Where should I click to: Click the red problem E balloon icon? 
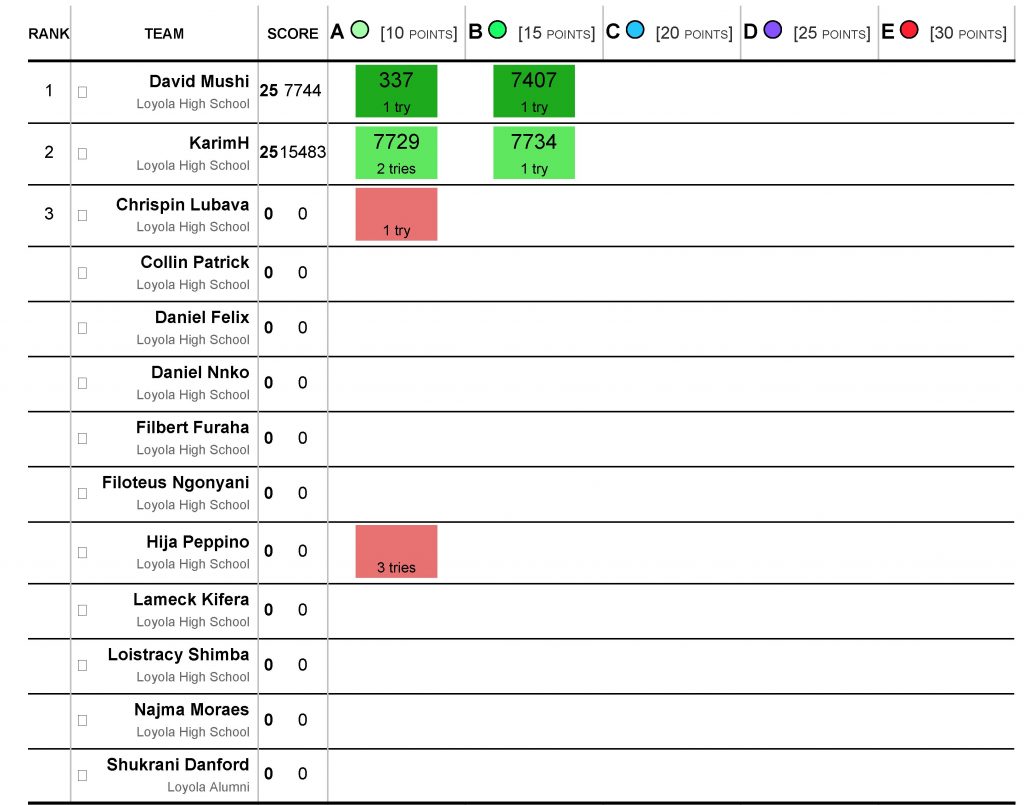[909, 30]
